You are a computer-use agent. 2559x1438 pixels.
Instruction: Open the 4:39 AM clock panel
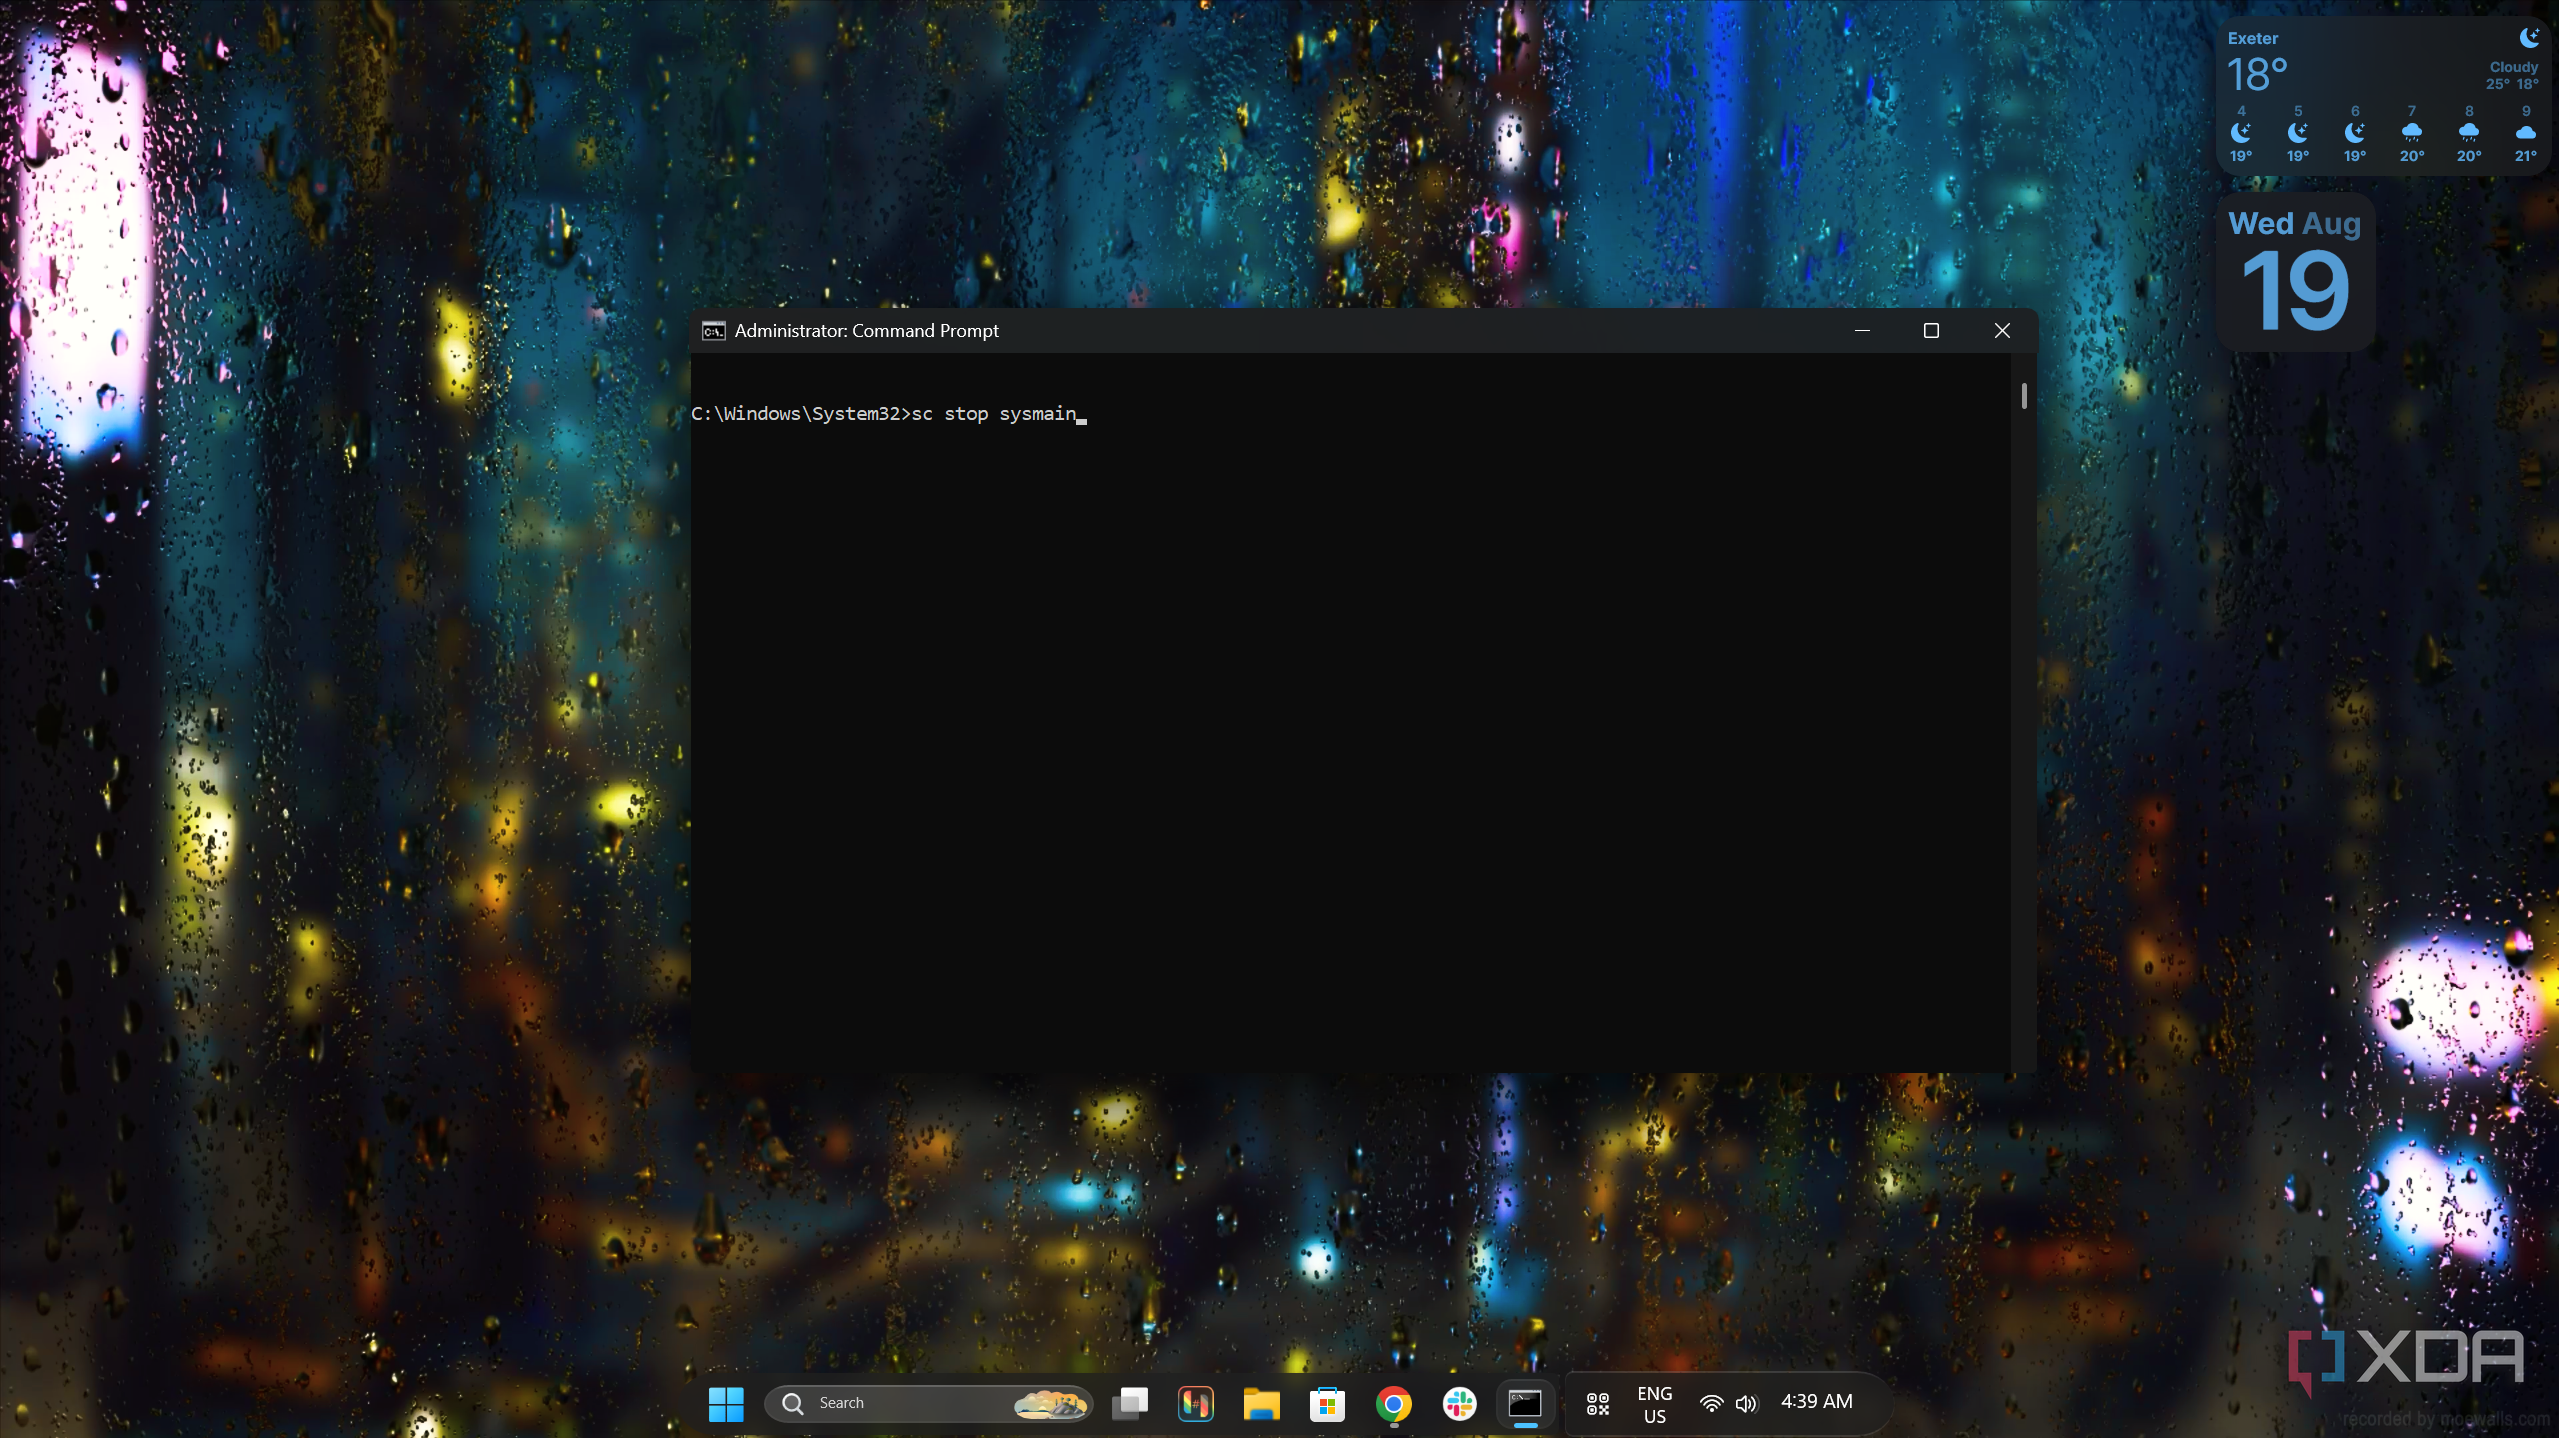coord(1817,1402)
